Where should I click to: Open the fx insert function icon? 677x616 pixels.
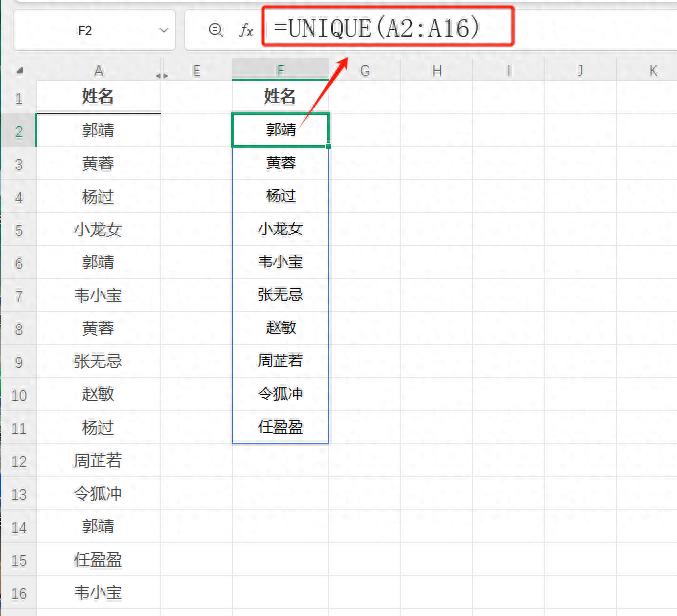246,31
